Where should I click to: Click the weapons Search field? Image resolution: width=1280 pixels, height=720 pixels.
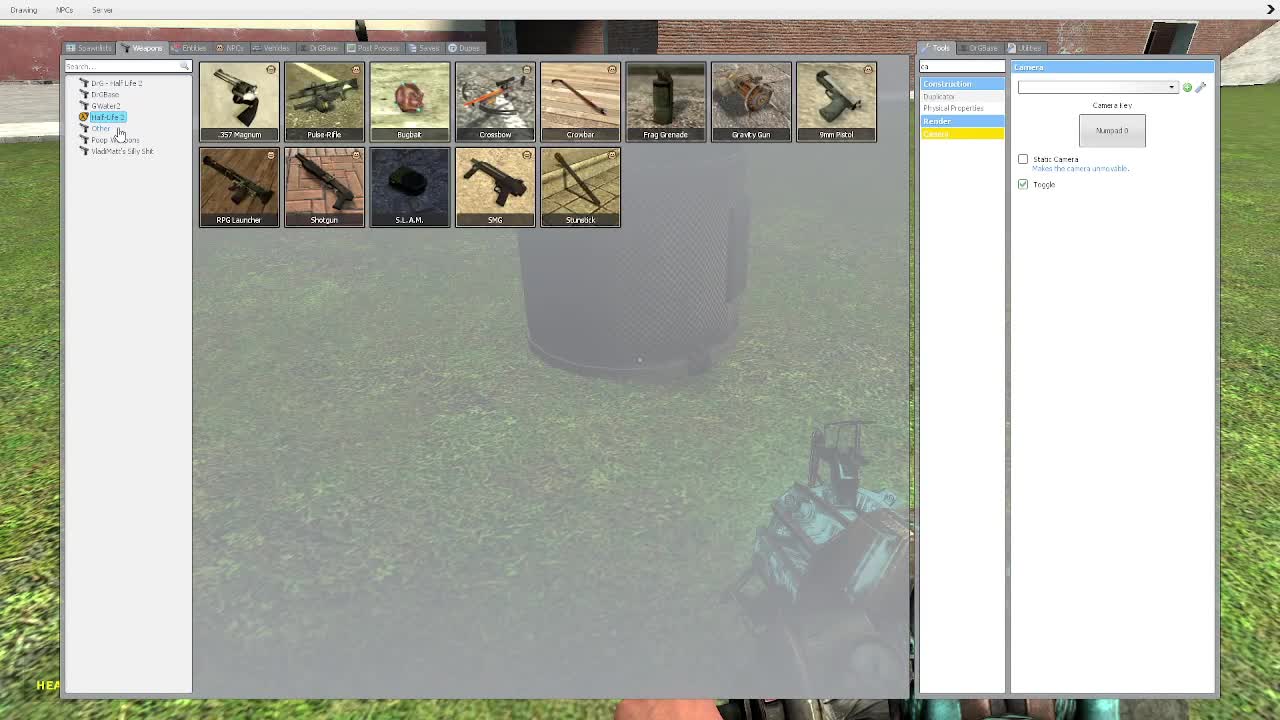pos(122,66)
